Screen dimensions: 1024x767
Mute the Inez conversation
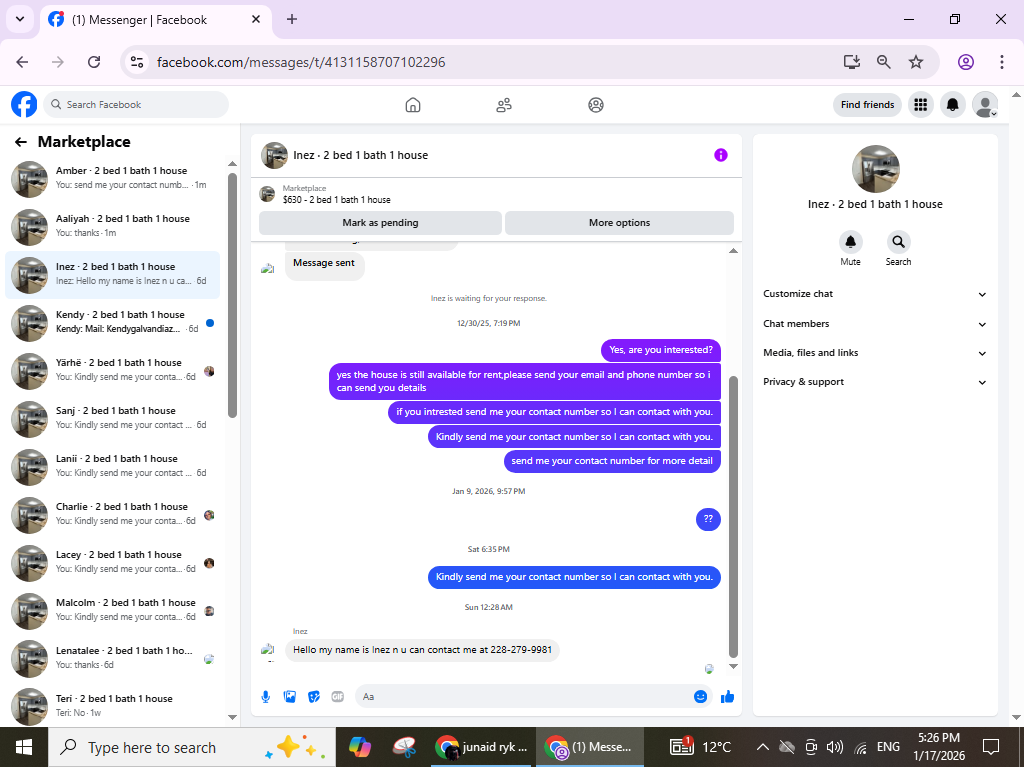click(850, 242)
